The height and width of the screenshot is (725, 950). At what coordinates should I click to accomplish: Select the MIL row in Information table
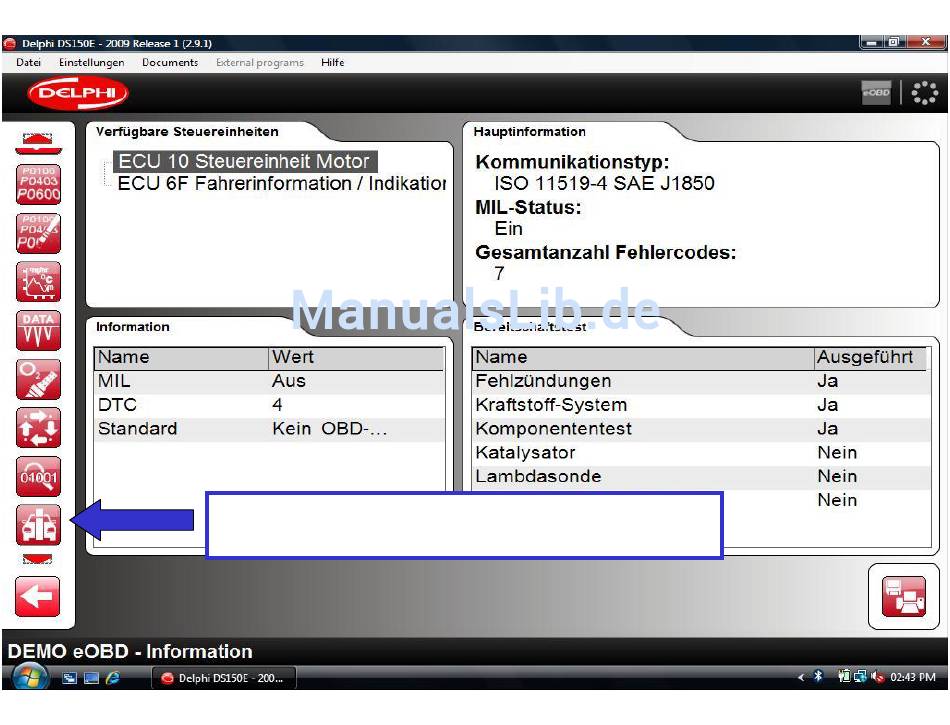(x=269, y=382)
